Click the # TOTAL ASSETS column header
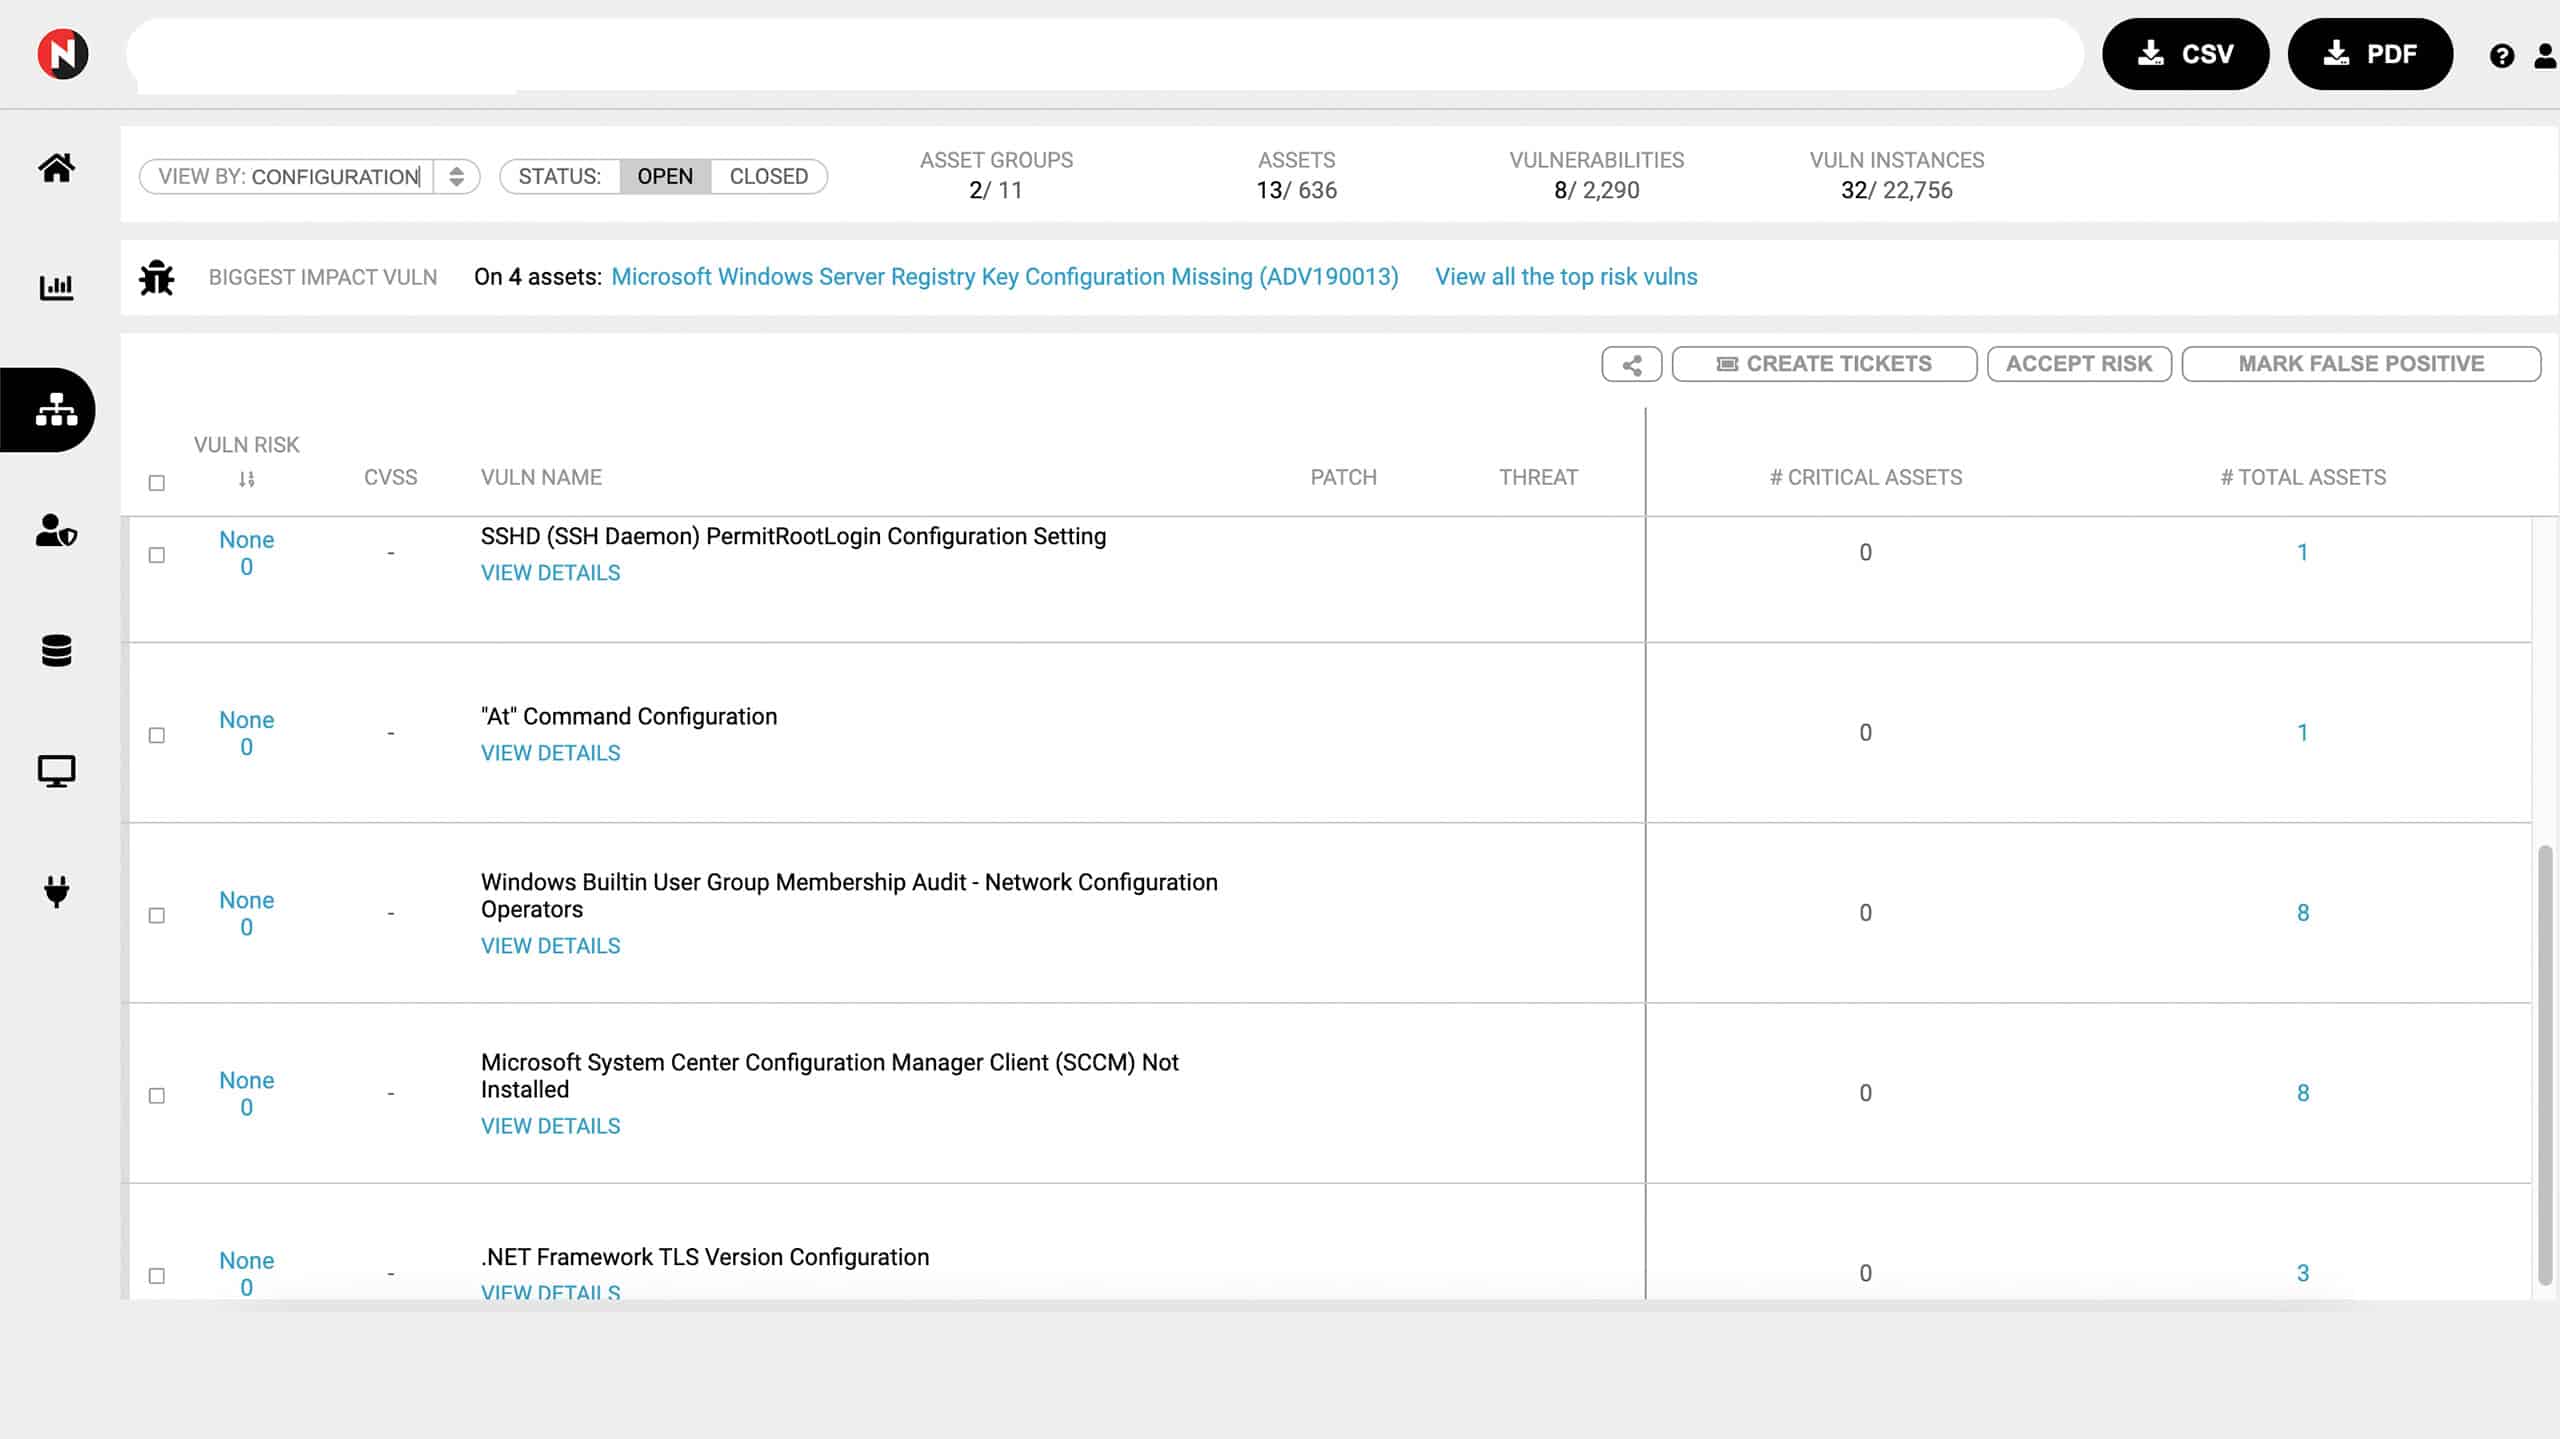The image size is (2560, 1439). pos(2303,478)
